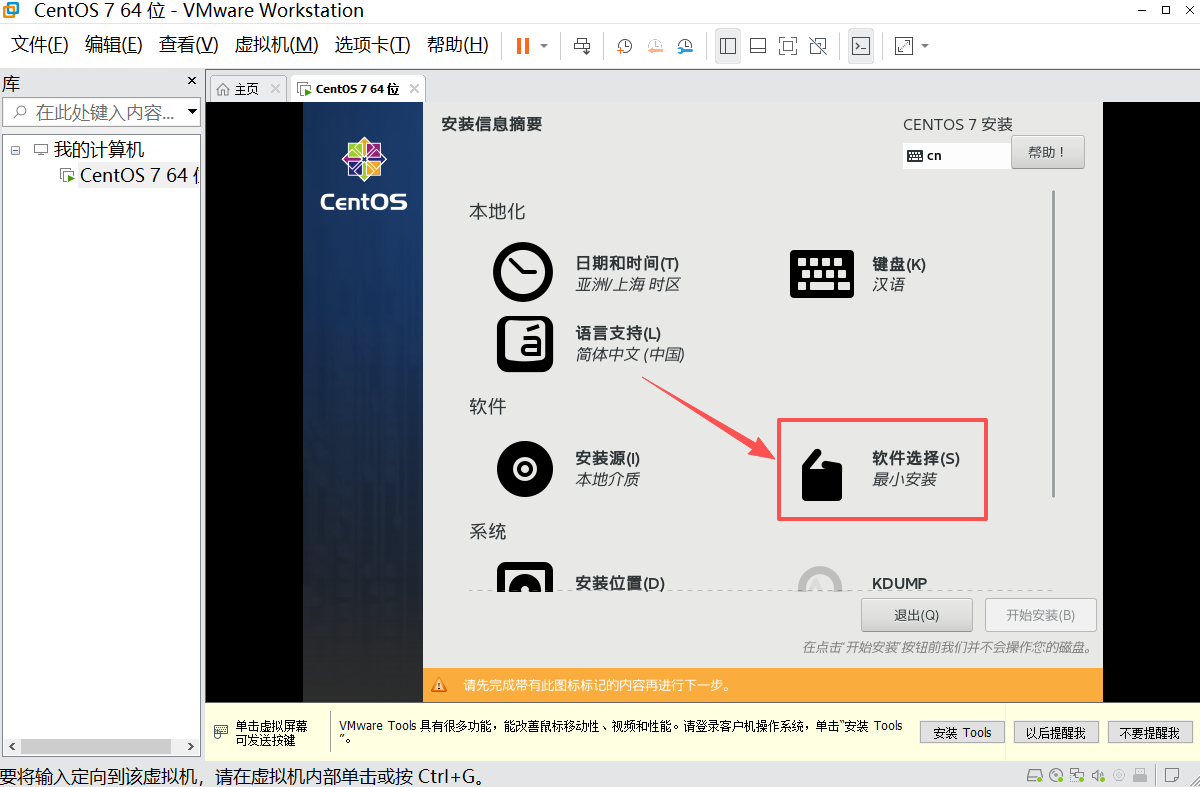The height and width of the screenshot is (787, 1200).
Task: Open the library search dropdown arrow
Action: coord(193,112)
